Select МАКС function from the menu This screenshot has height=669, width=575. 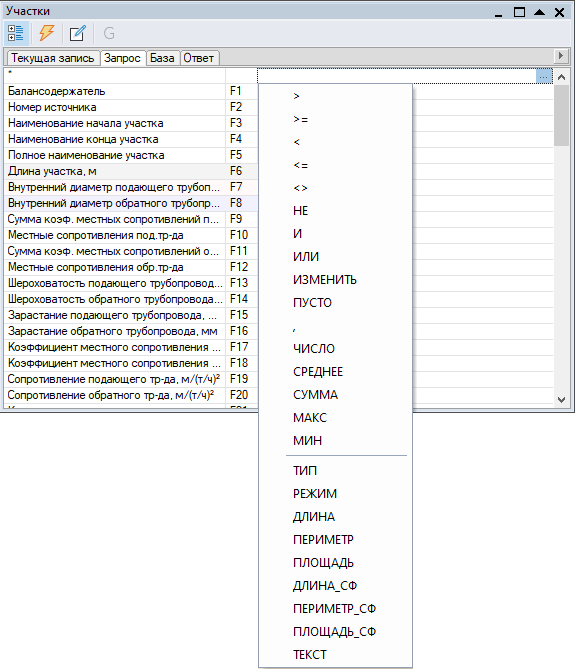335,418
